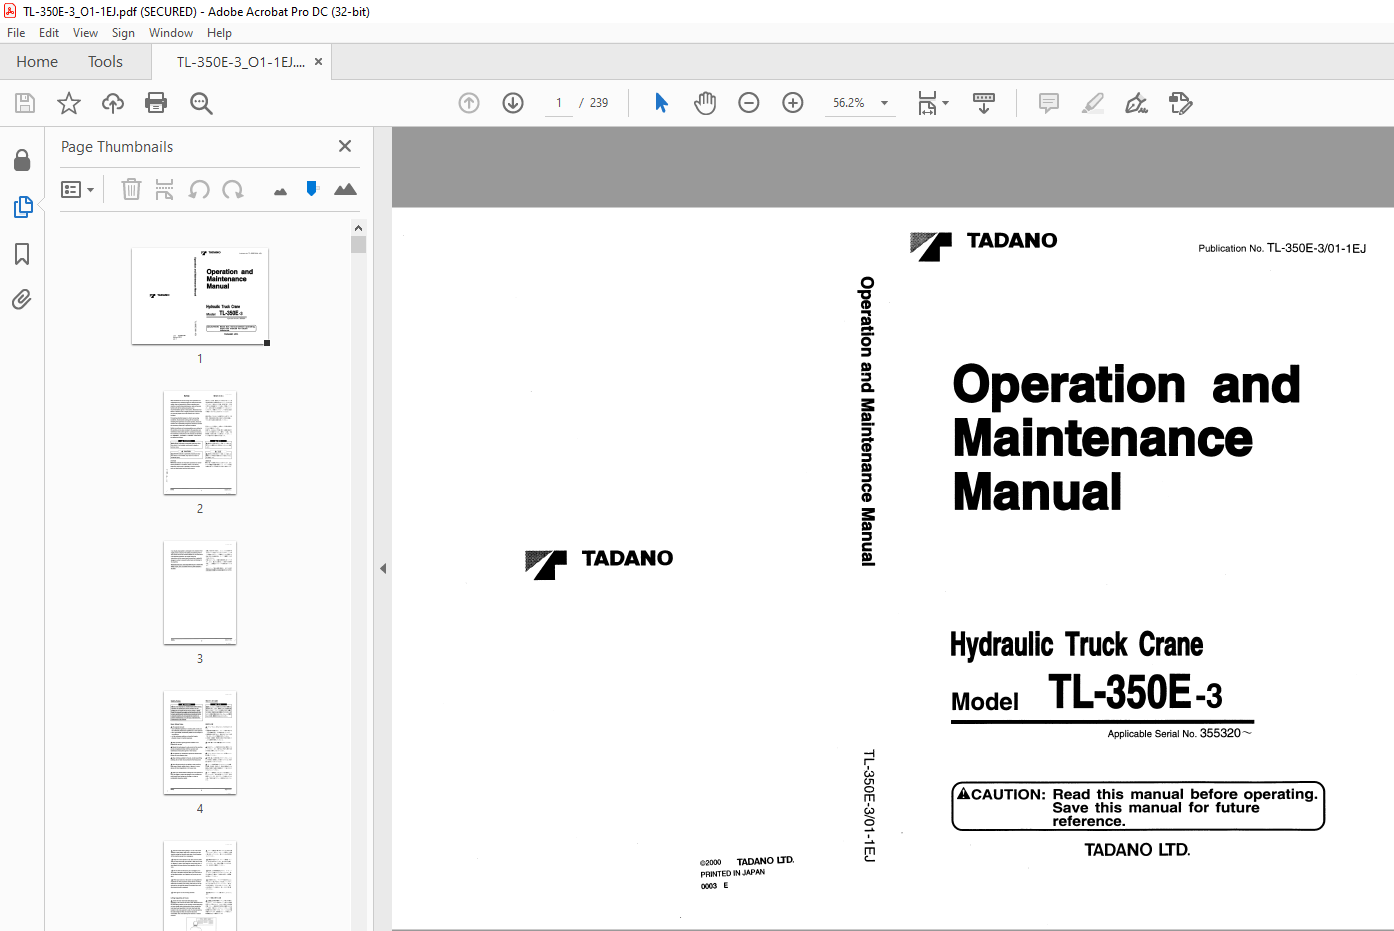The image size is (1394, 931).
Task: Open the View menu
Action: [x=86, y=33]
